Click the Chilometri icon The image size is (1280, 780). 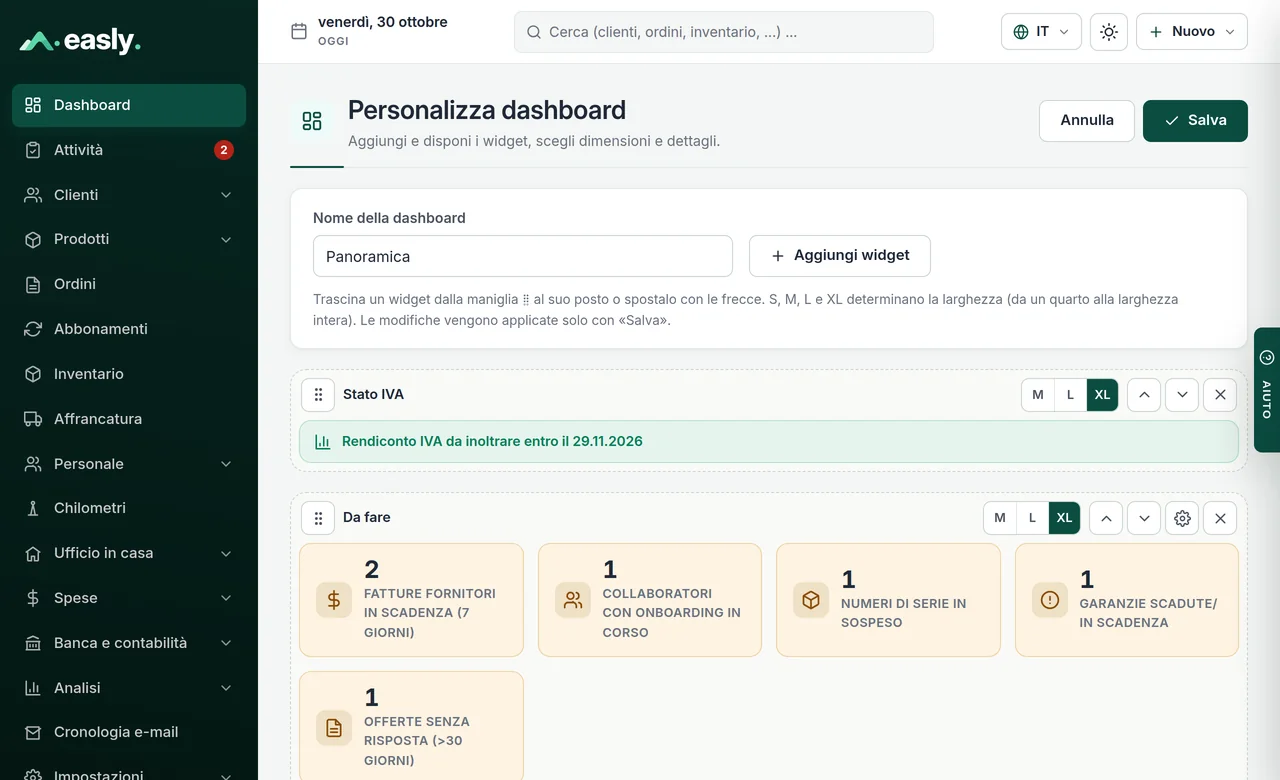[x=33, y=508]
